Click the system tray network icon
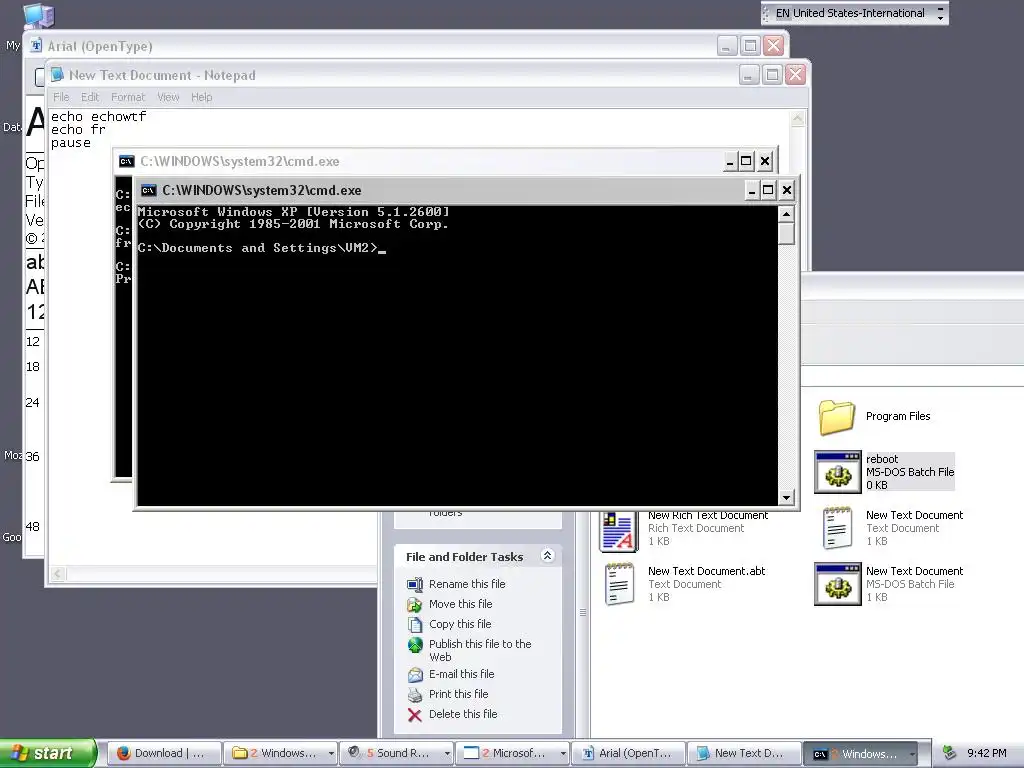The image size is (1024, 768). coord(950,753)
